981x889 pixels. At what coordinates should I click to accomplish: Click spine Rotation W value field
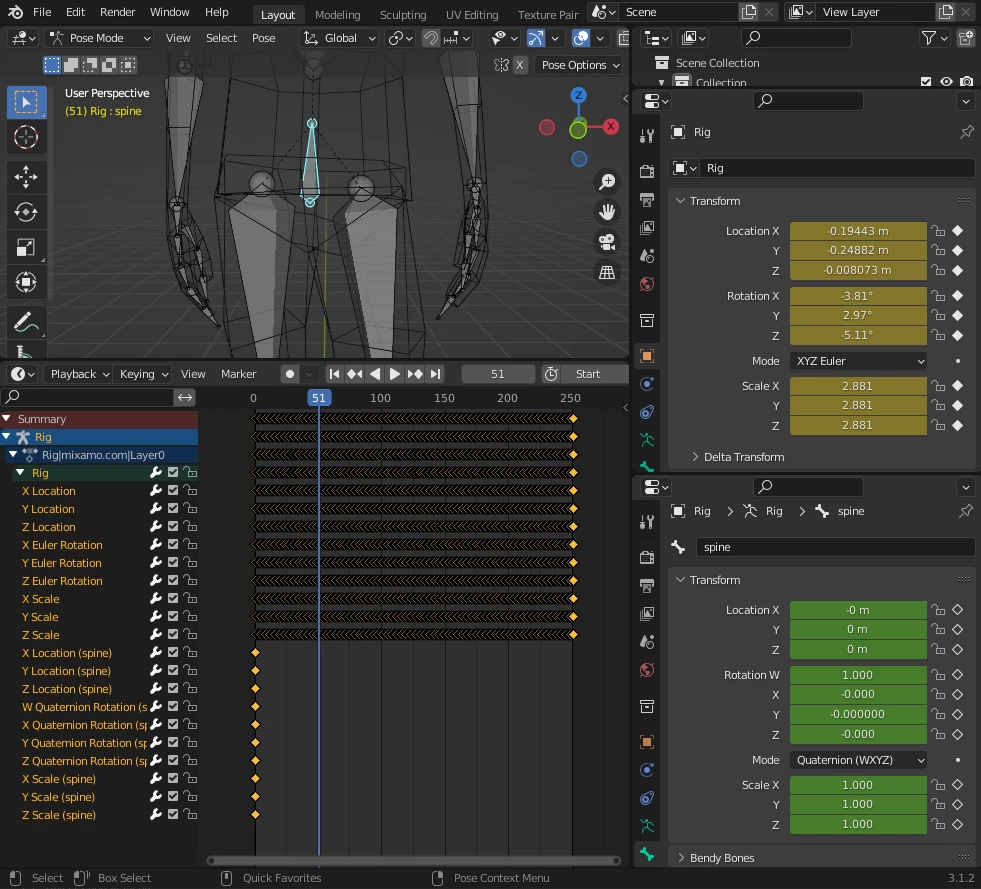tap(858, 675)
